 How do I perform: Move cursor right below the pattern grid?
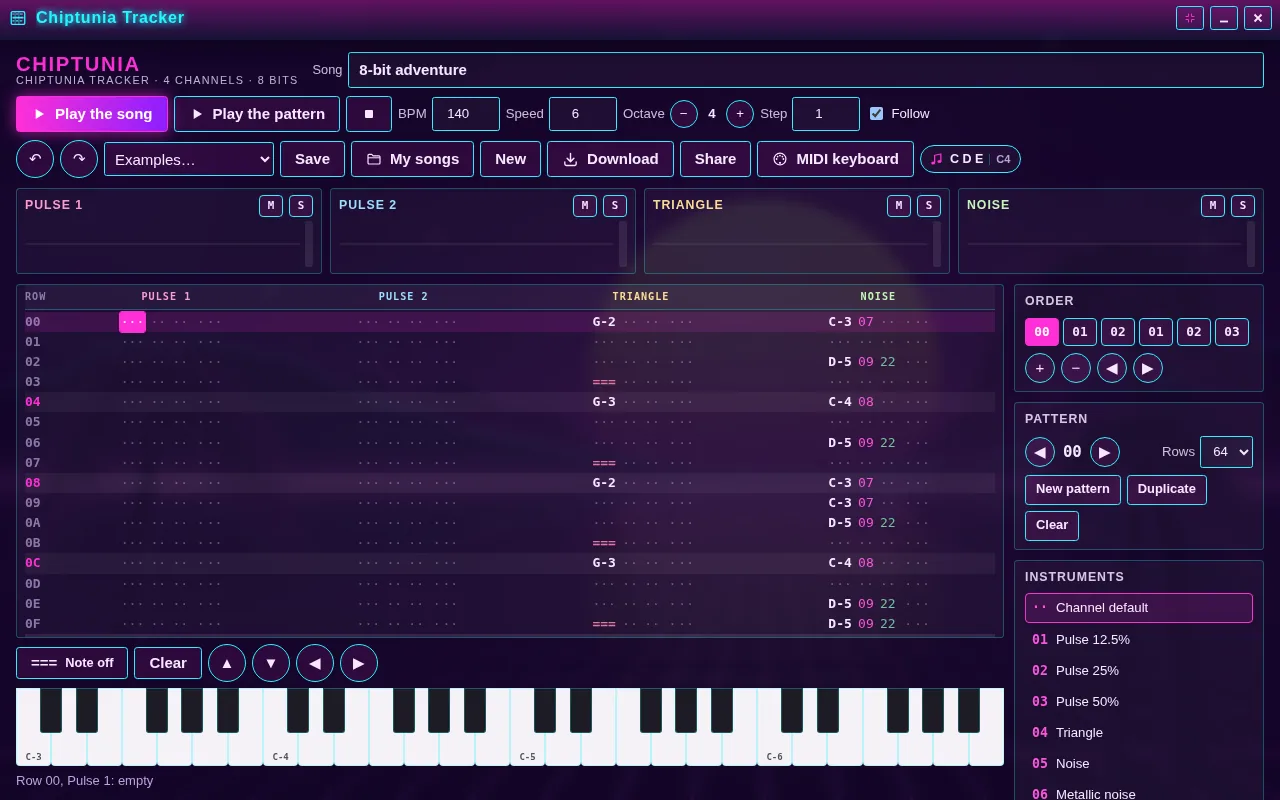(359, 663)
